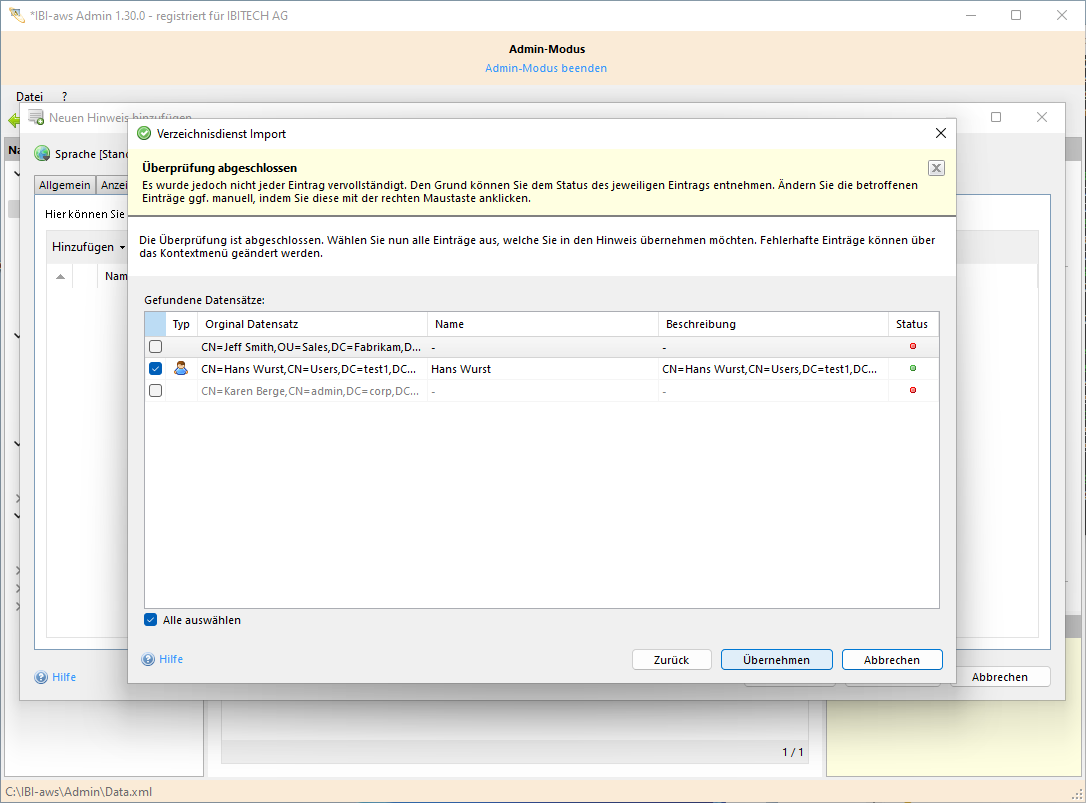Open help via the Hilfe icon in dialog

click(x=150, y=659)
